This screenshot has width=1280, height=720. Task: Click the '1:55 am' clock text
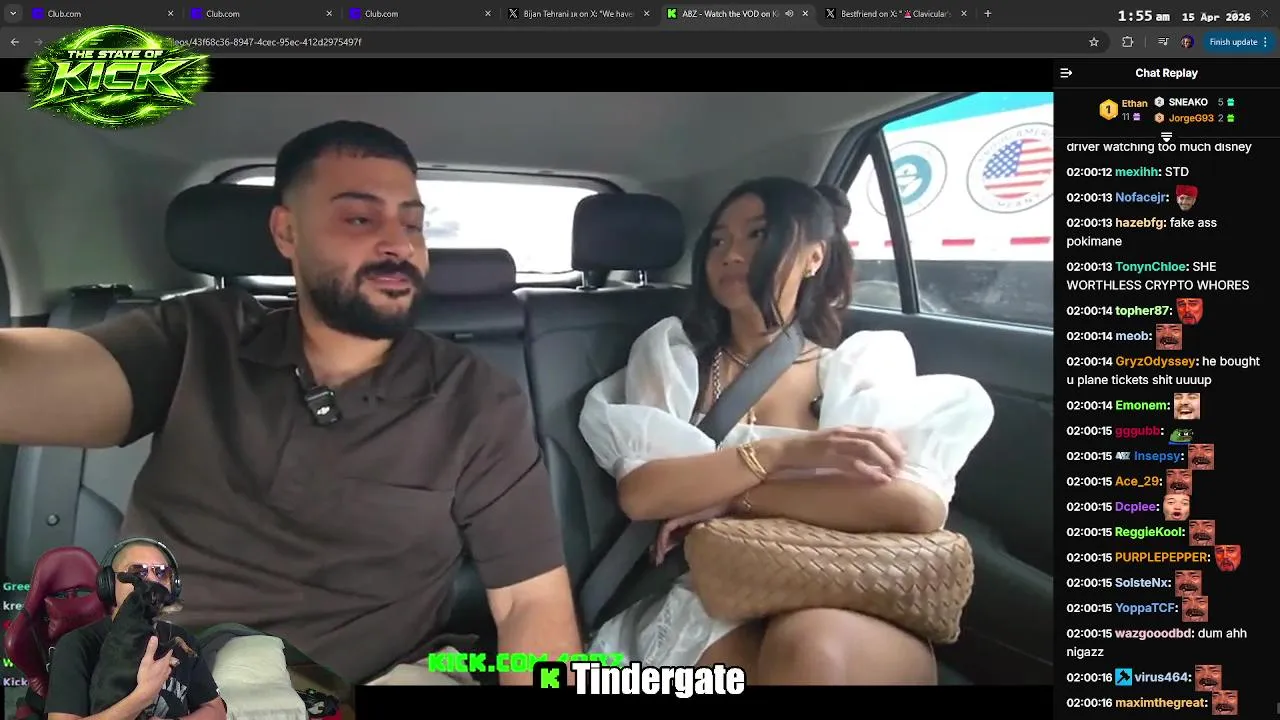[1143, 16]
